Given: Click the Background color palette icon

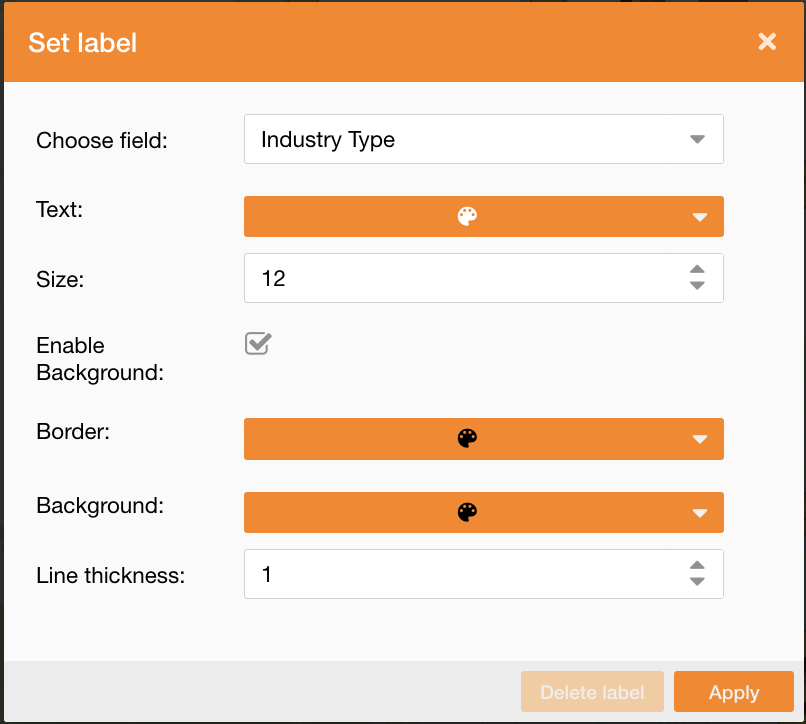Looking at the screenshot, I should [467, 513].
